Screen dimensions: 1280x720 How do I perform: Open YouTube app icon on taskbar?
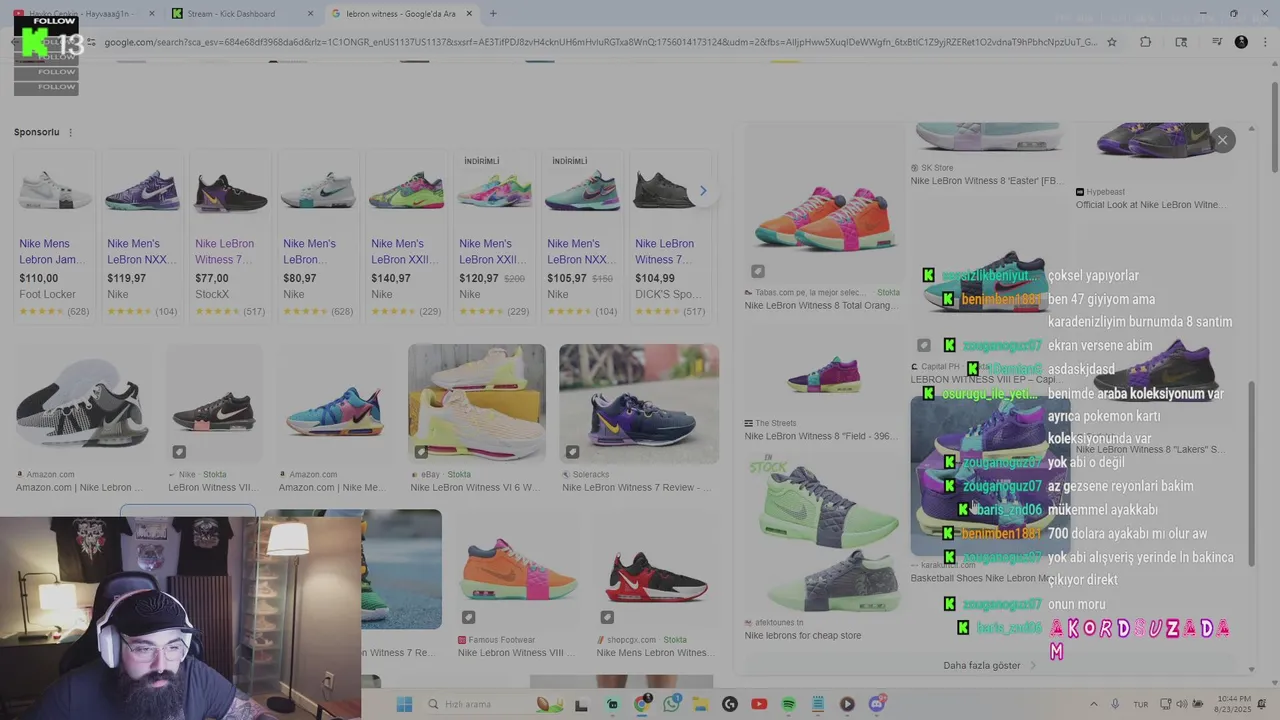[759, 704]
